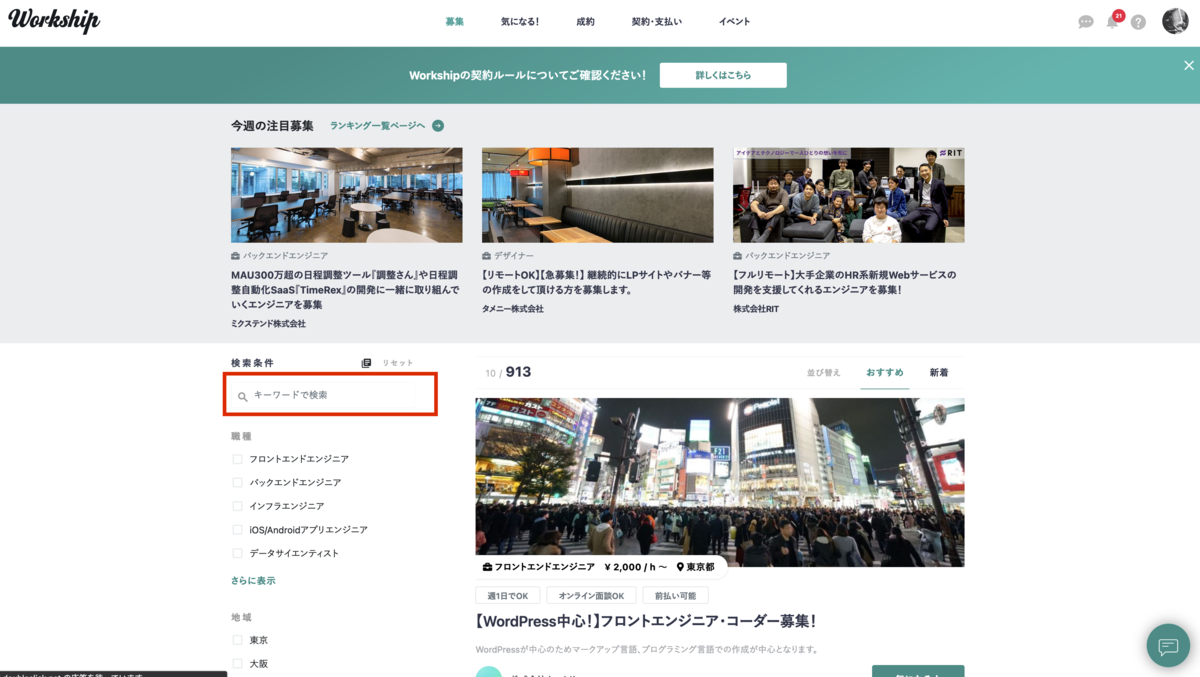Click the 週1日でOK tag
This screenshot has width=1200, height=677.
click(x=508, y=596)
